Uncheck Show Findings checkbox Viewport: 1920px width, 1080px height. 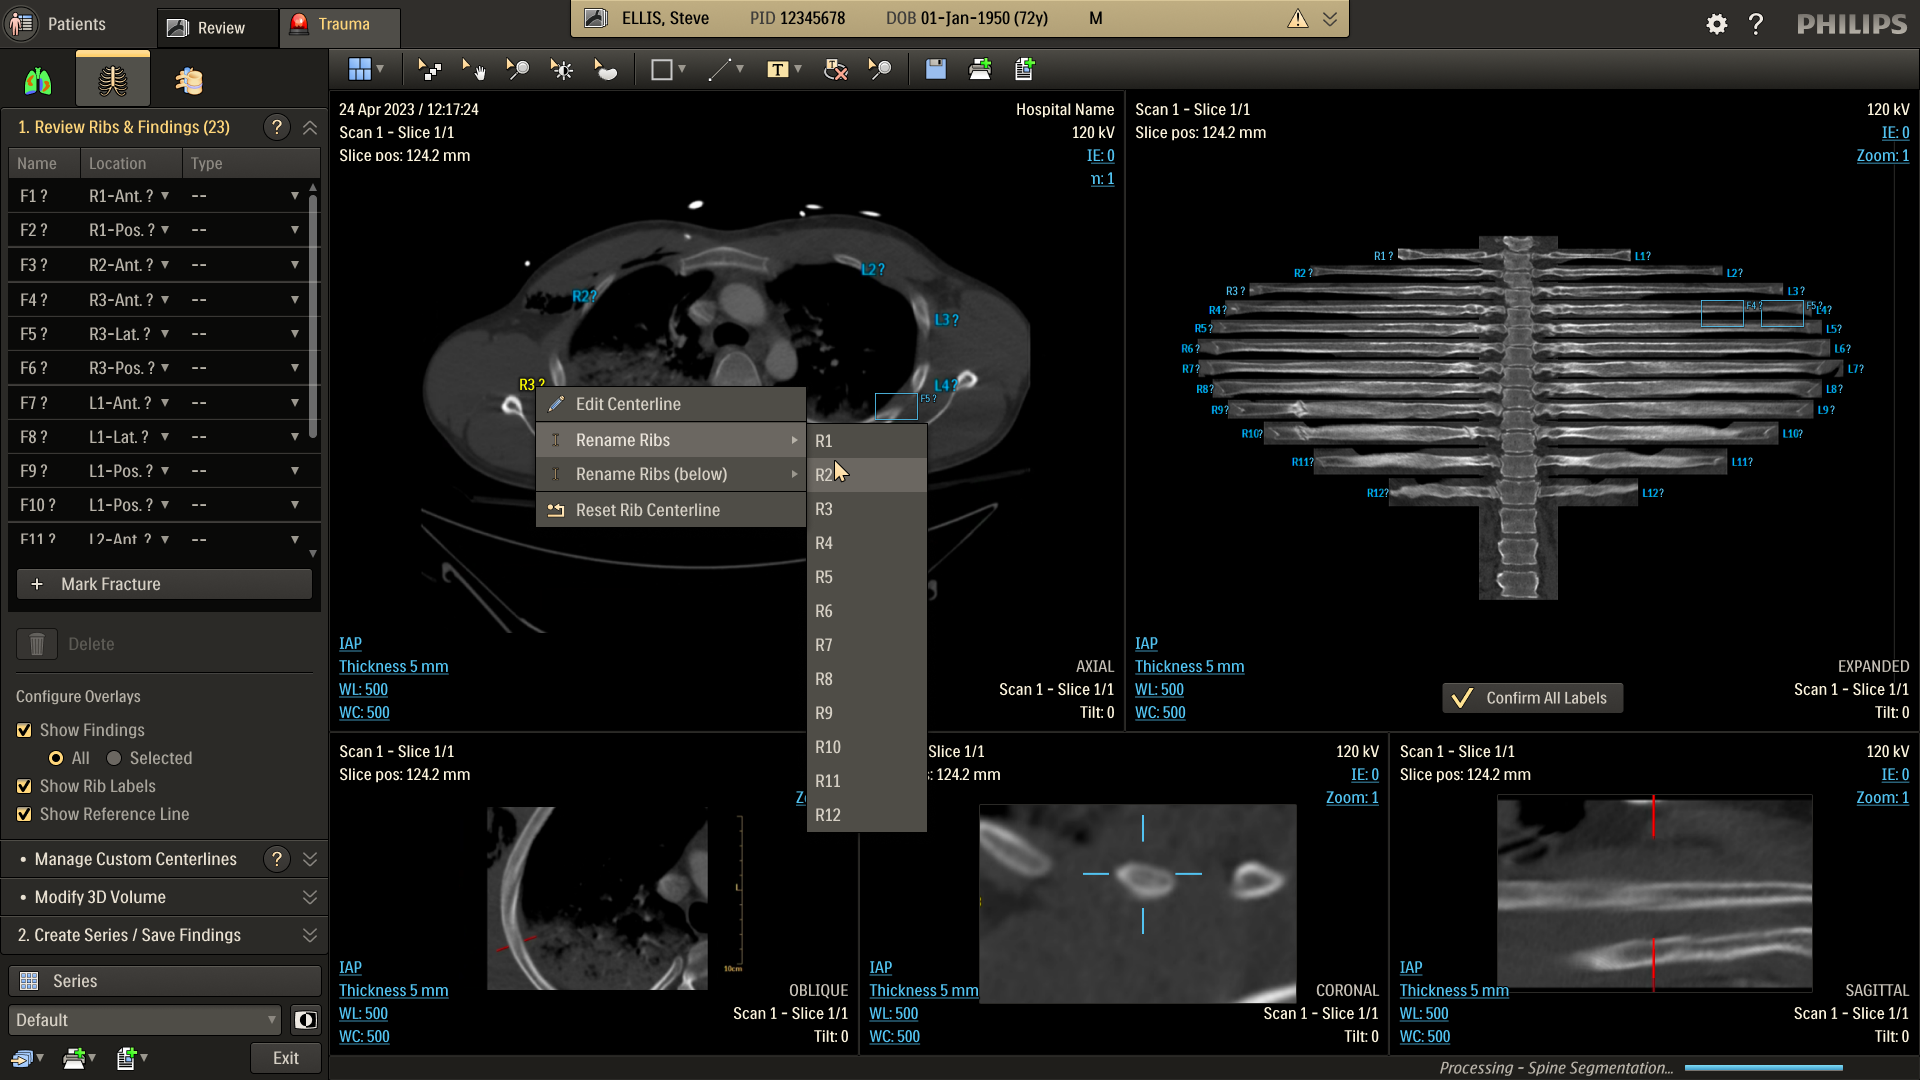coord(25,730)
